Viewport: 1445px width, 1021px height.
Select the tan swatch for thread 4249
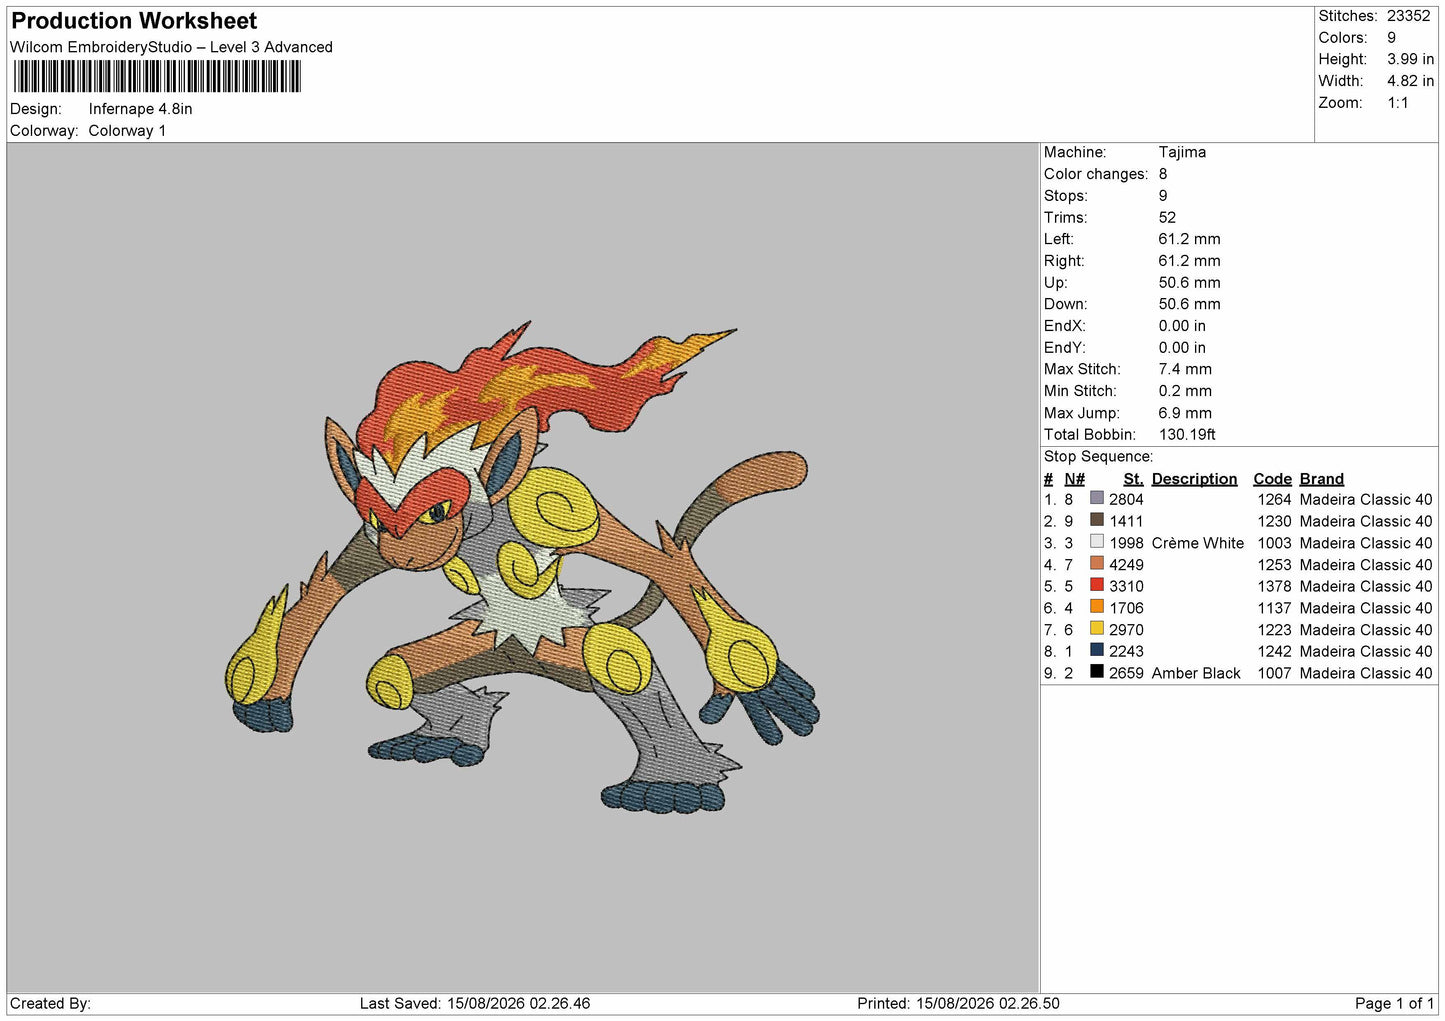click(x=1097, y=564)
